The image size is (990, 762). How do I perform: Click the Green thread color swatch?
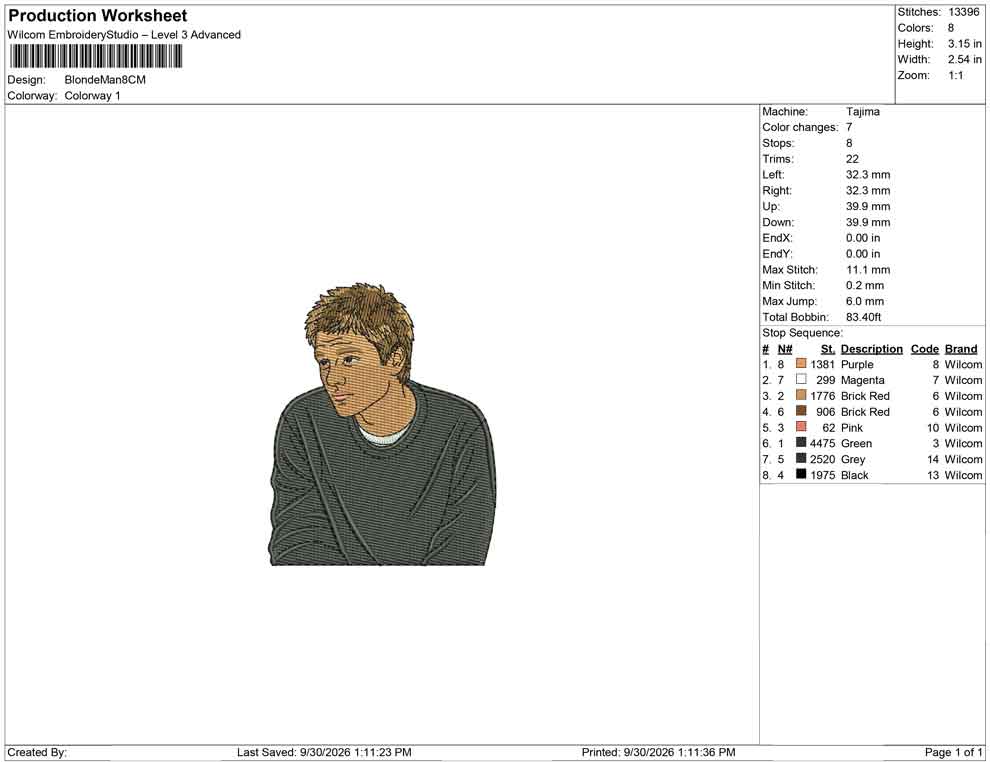(x=801, y=443)
